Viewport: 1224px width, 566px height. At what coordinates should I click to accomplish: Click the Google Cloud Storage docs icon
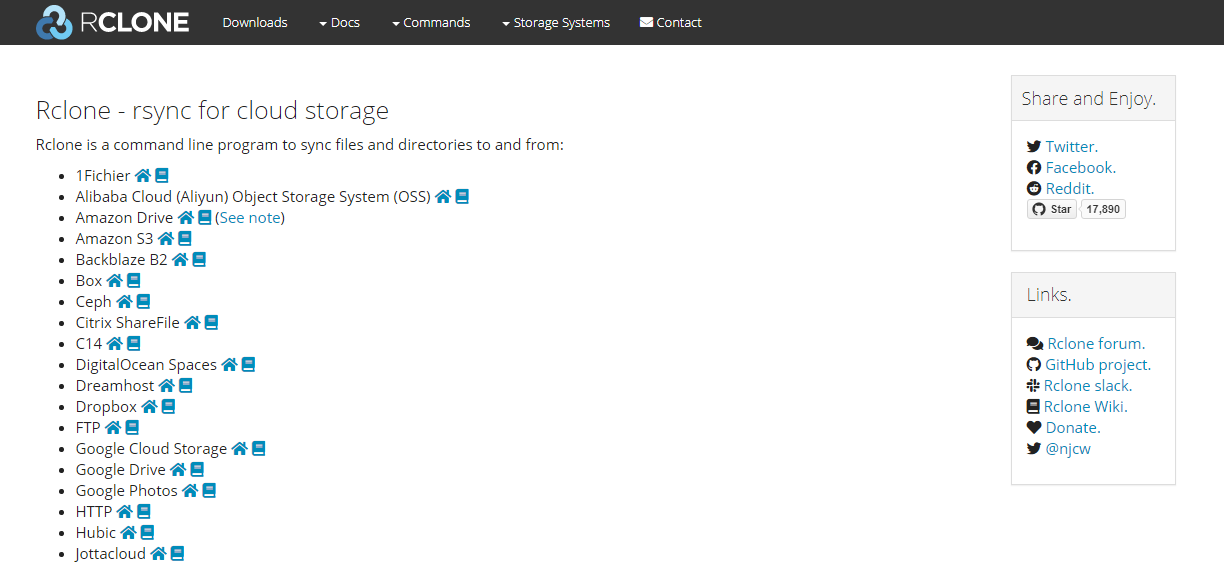coord(258,449)
